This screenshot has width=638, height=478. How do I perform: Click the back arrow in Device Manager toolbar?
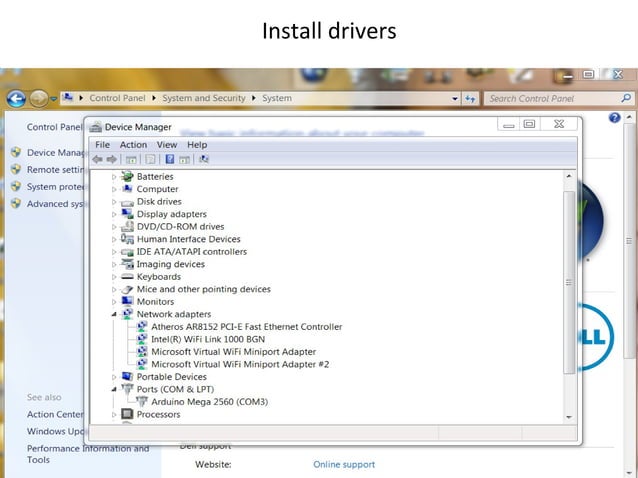click(97, 159)
